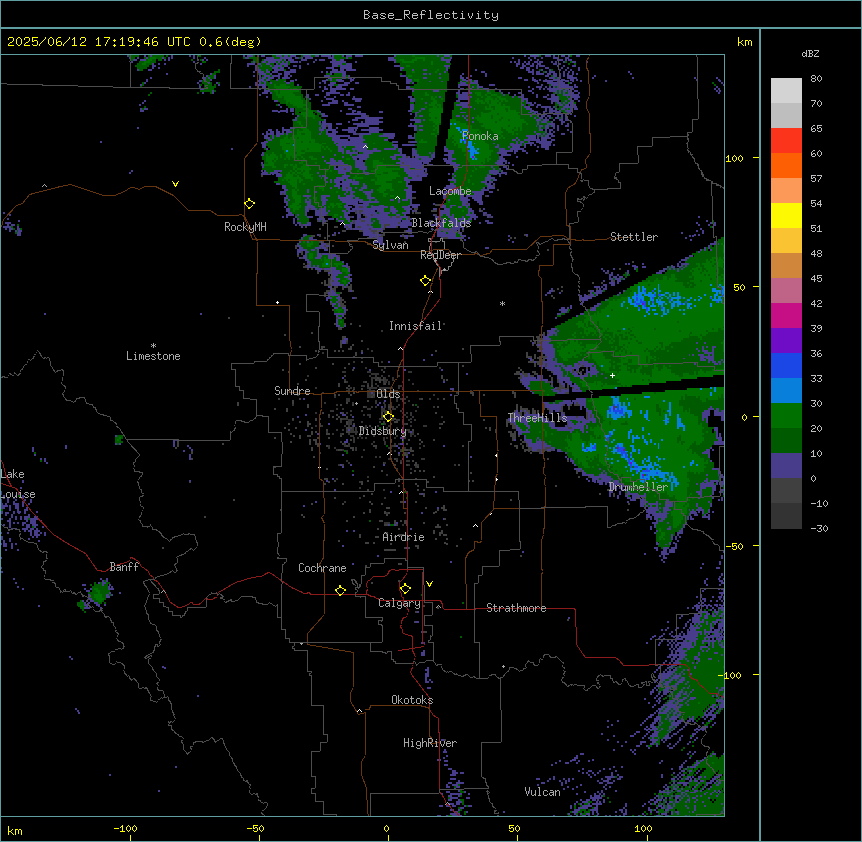The image size is (862, 842).
Task: Click the Didsbury label
Action: coord(383,431)
